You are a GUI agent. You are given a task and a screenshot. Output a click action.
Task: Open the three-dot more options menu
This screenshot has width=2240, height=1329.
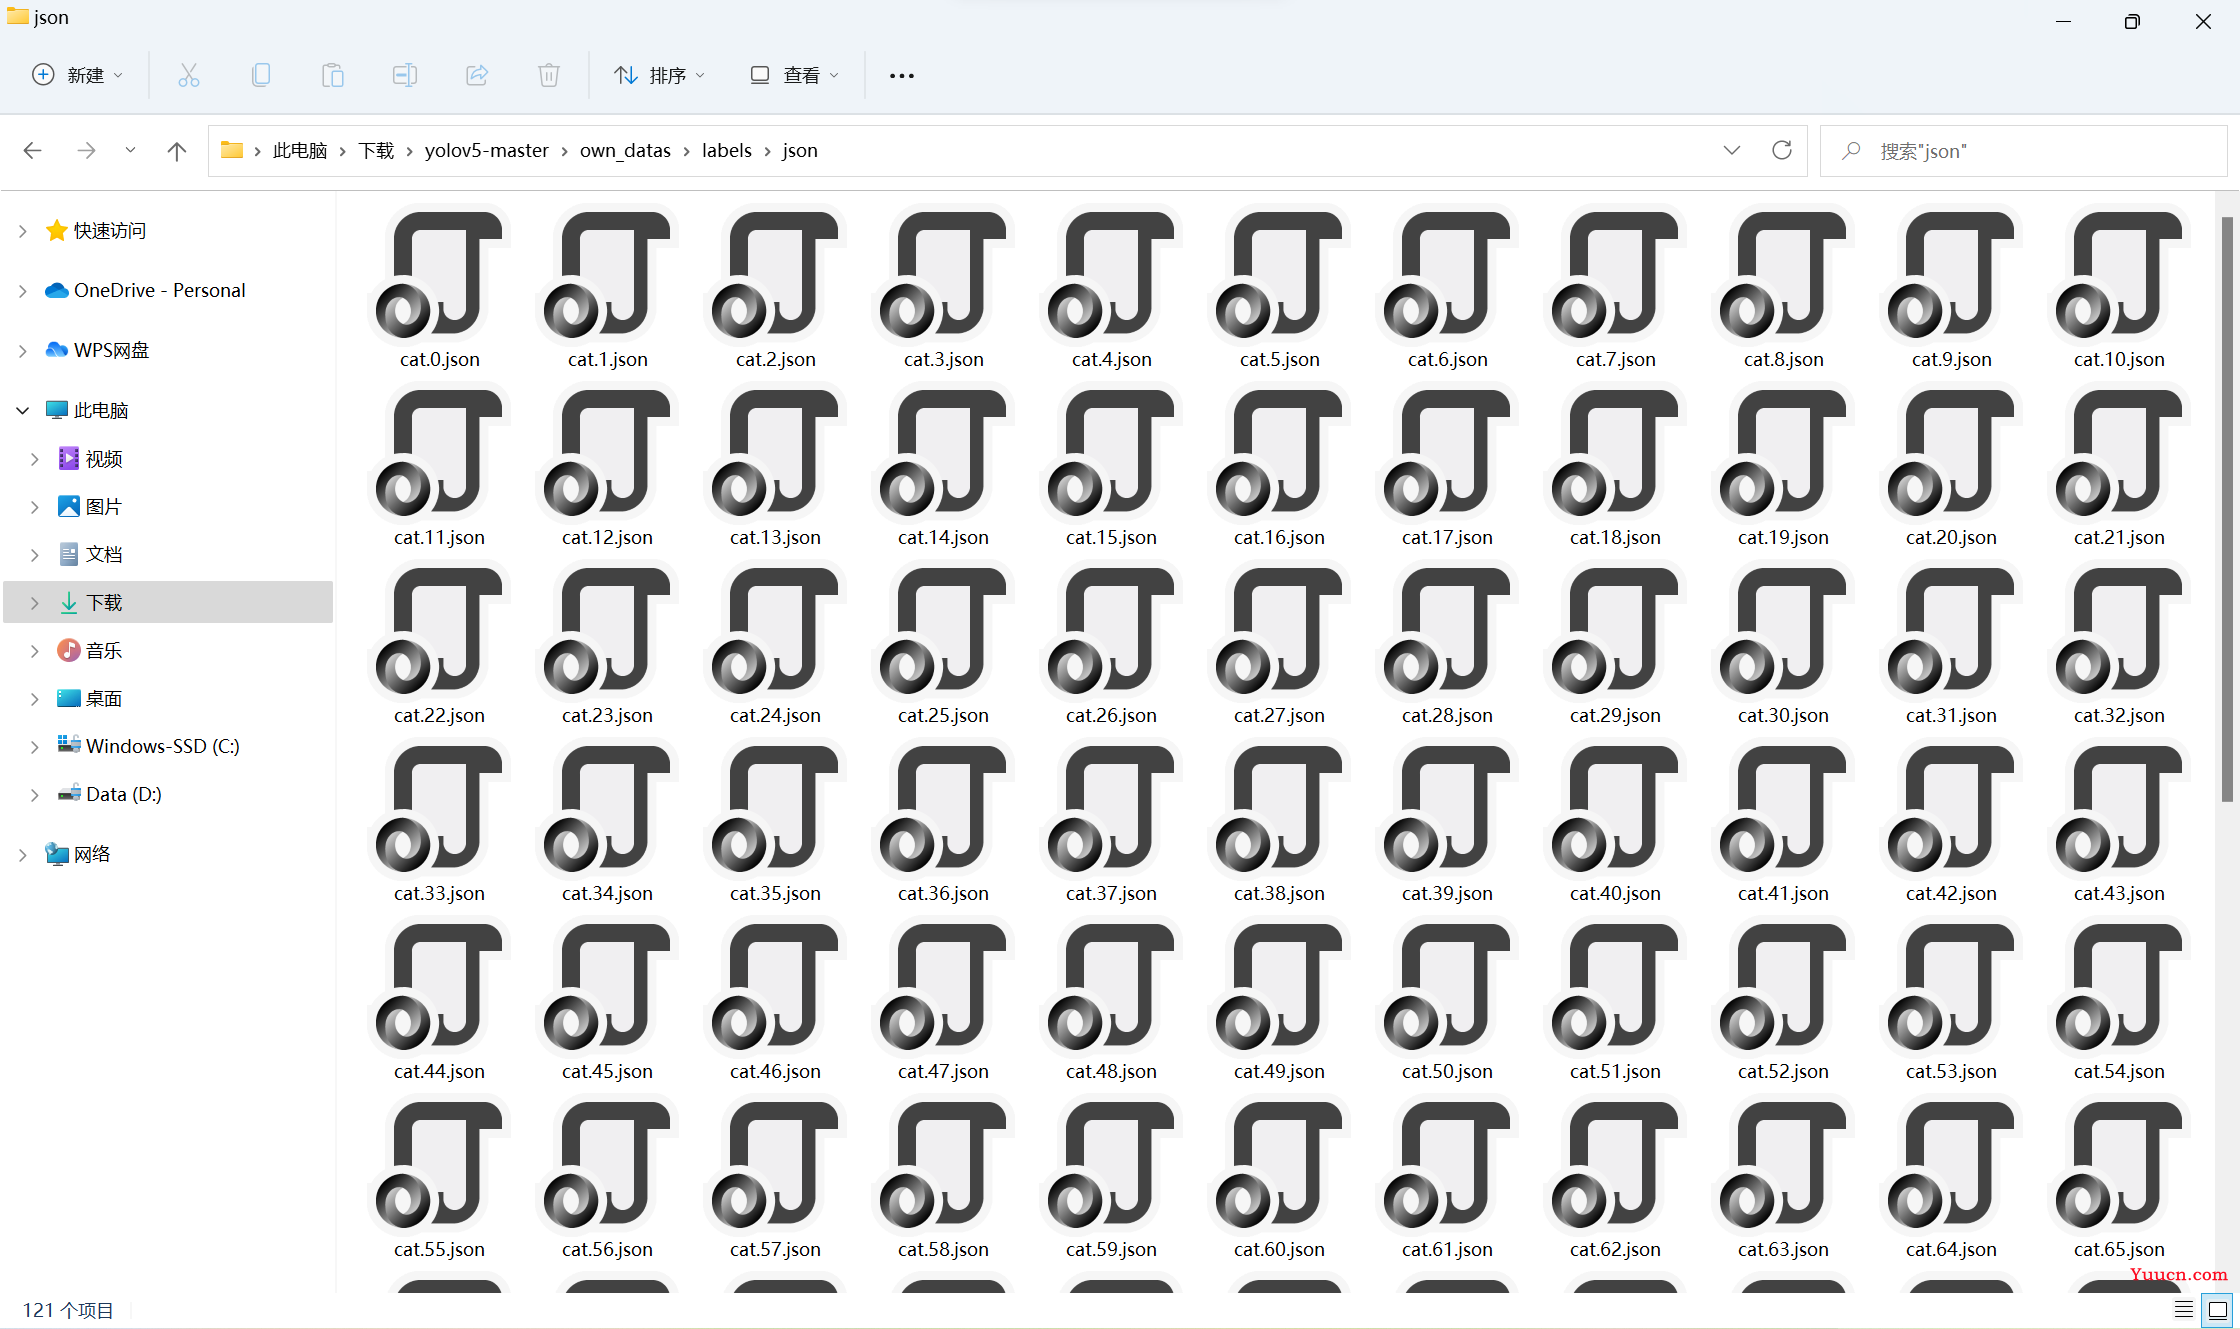(x=902, y=76)
